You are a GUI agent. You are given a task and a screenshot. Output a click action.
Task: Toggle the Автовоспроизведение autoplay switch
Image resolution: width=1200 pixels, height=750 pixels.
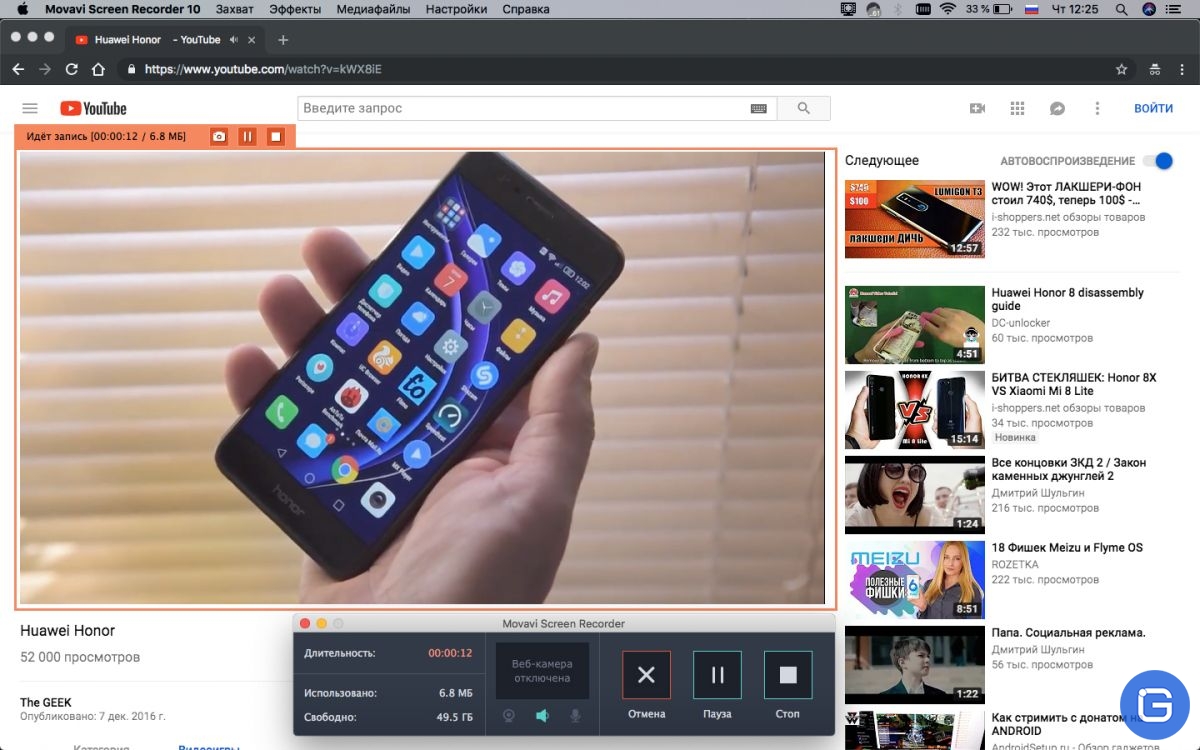point(1157,161)
